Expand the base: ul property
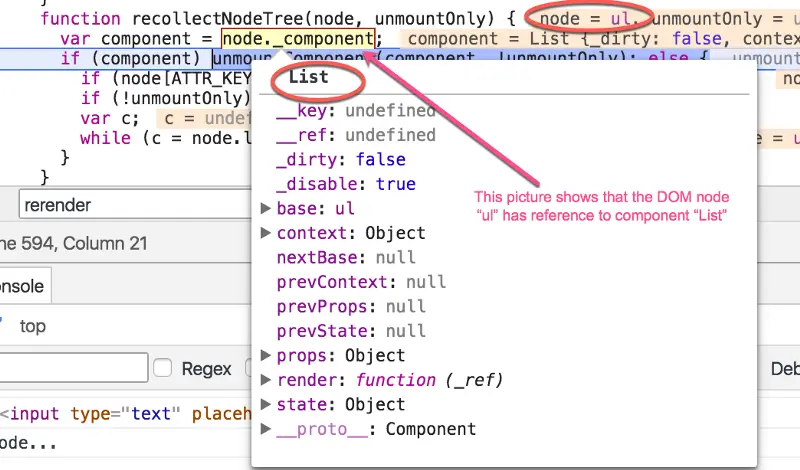Screen dimensions: 800x470 click(x=265, y=208)
